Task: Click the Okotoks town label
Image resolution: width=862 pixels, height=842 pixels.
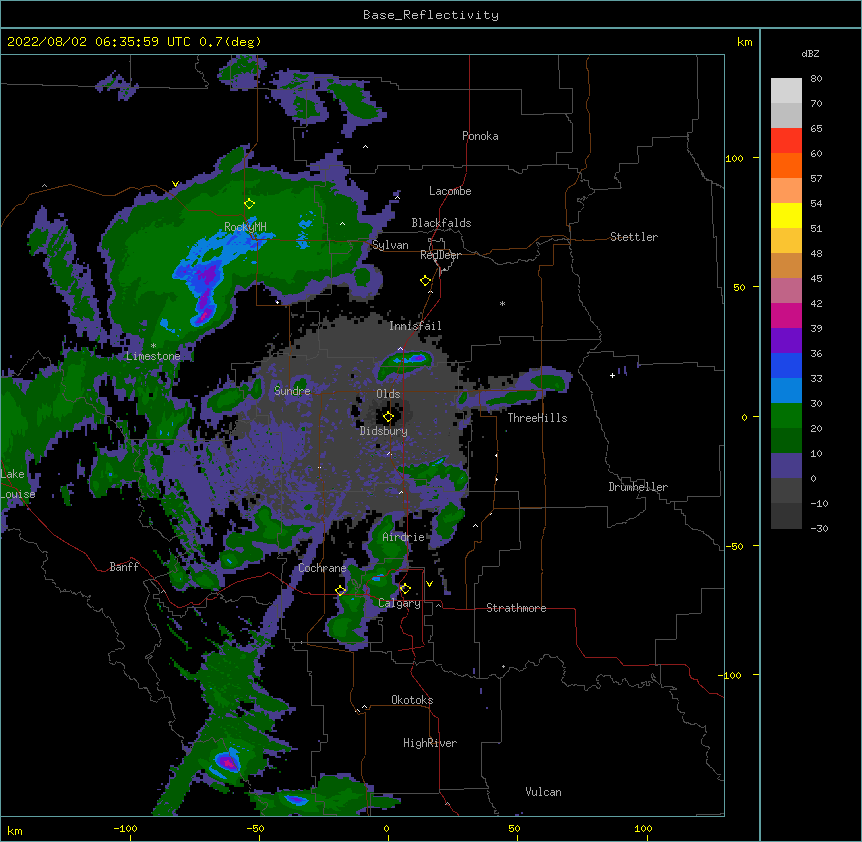Action: (412, 700)
